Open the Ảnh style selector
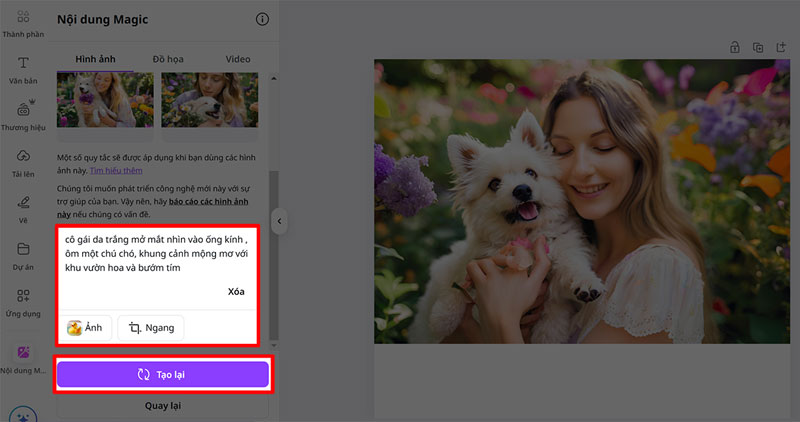Image resolution: width=800 pixels, height=422 pixels. click(86, 328)
